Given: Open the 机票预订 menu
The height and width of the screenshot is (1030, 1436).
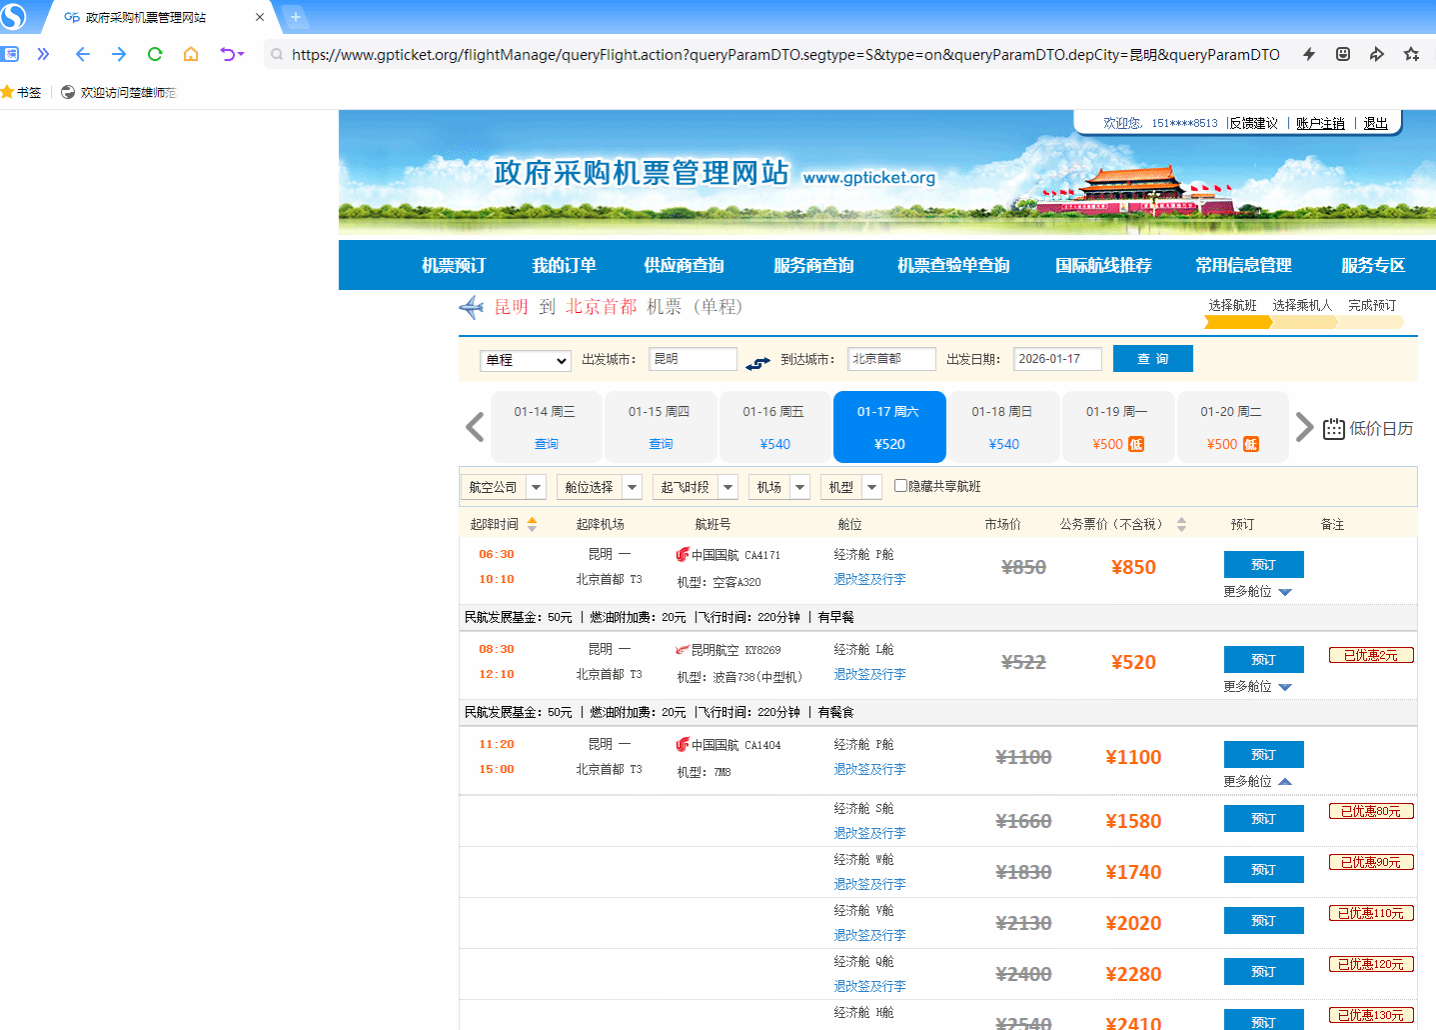Looking at the screenshot, I should click(454, 265).
